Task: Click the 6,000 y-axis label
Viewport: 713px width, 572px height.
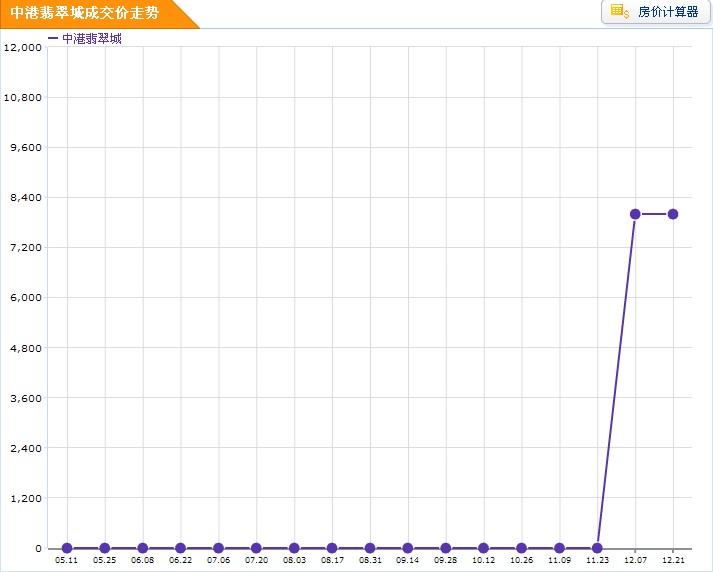Action: [x=26, y=298]
